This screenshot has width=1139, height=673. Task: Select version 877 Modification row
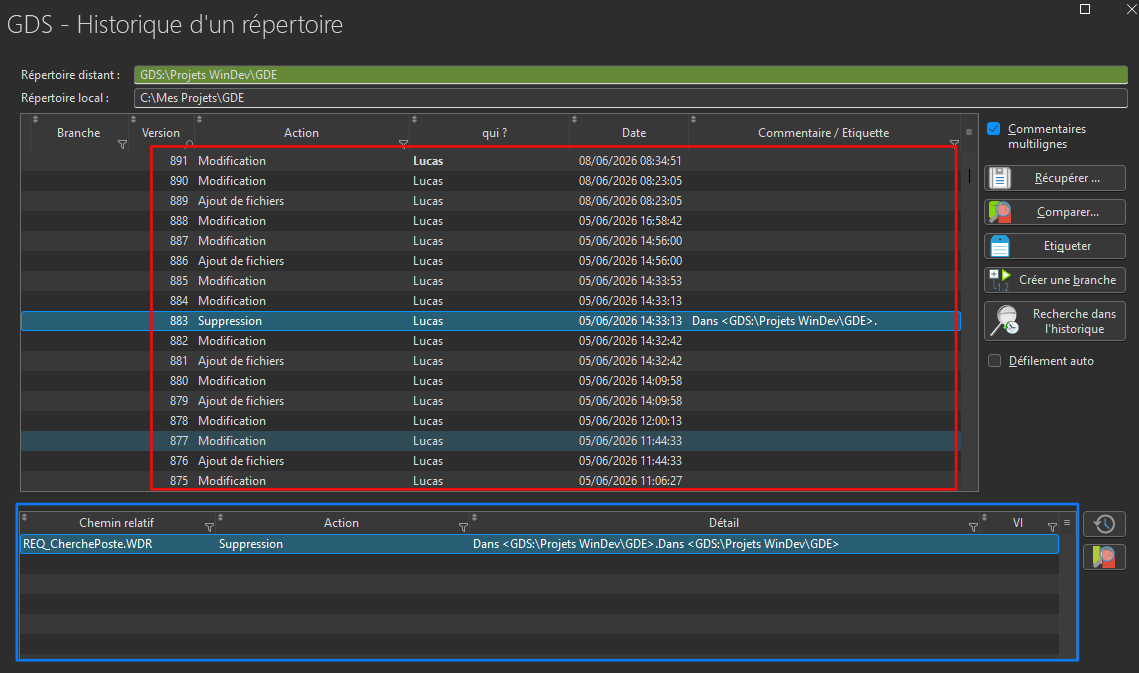(x=491, y=440)
